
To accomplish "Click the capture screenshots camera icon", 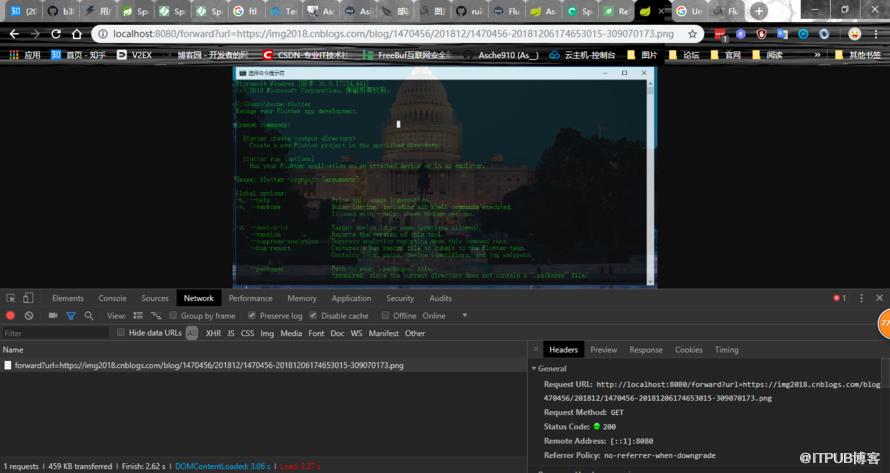I will 53,316.
